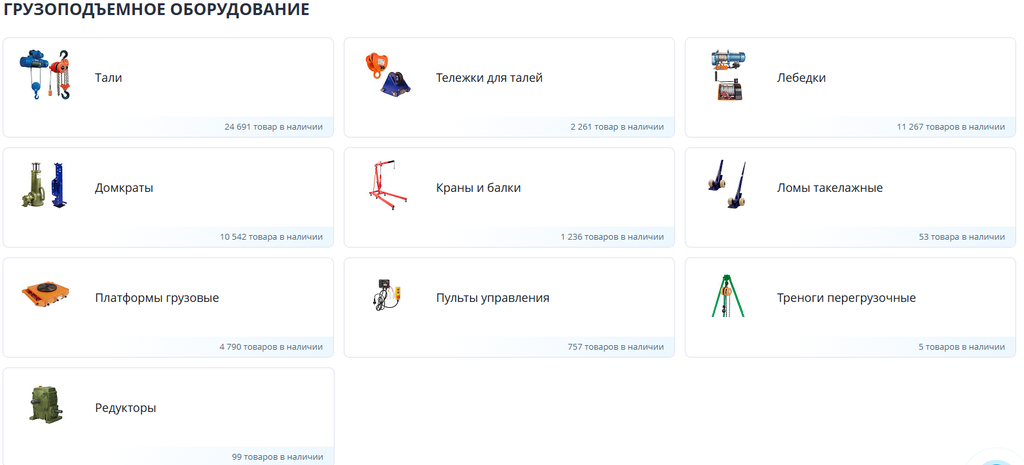Click the control pendant product image

click(x=387, y=296)
